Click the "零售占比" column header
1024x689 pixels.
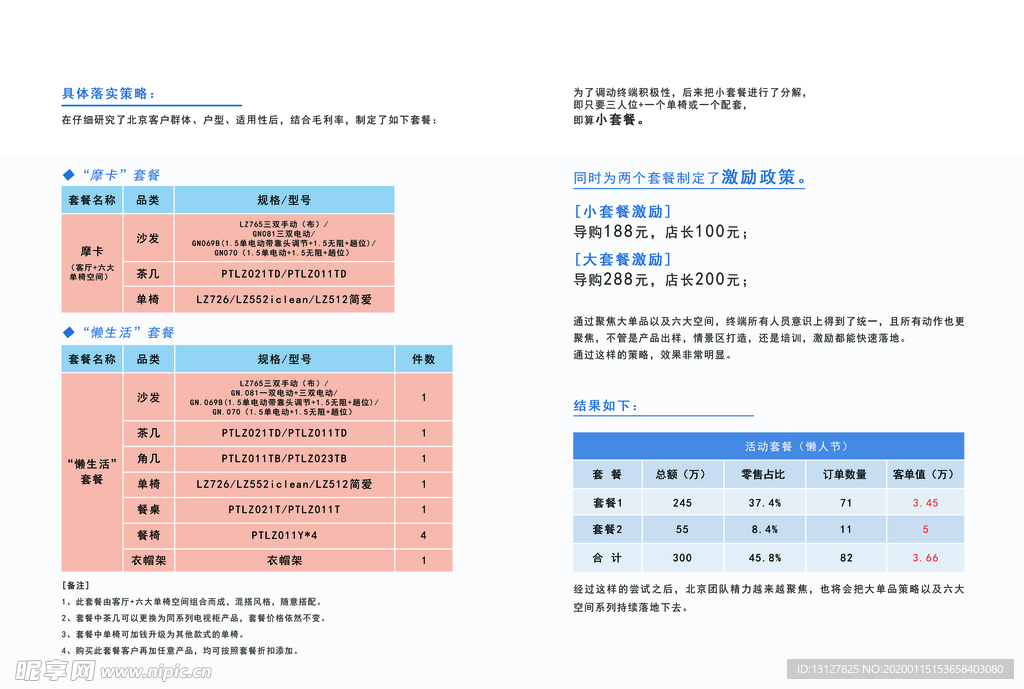coord(765,475)
